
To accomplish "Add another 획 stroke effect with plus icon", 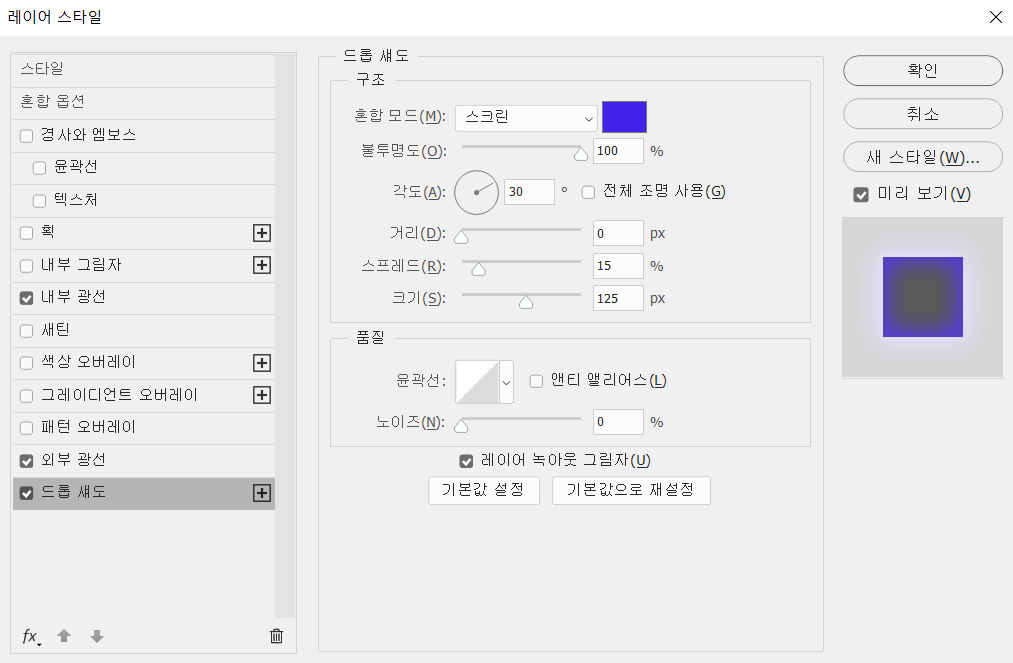I will pos(262,233).
